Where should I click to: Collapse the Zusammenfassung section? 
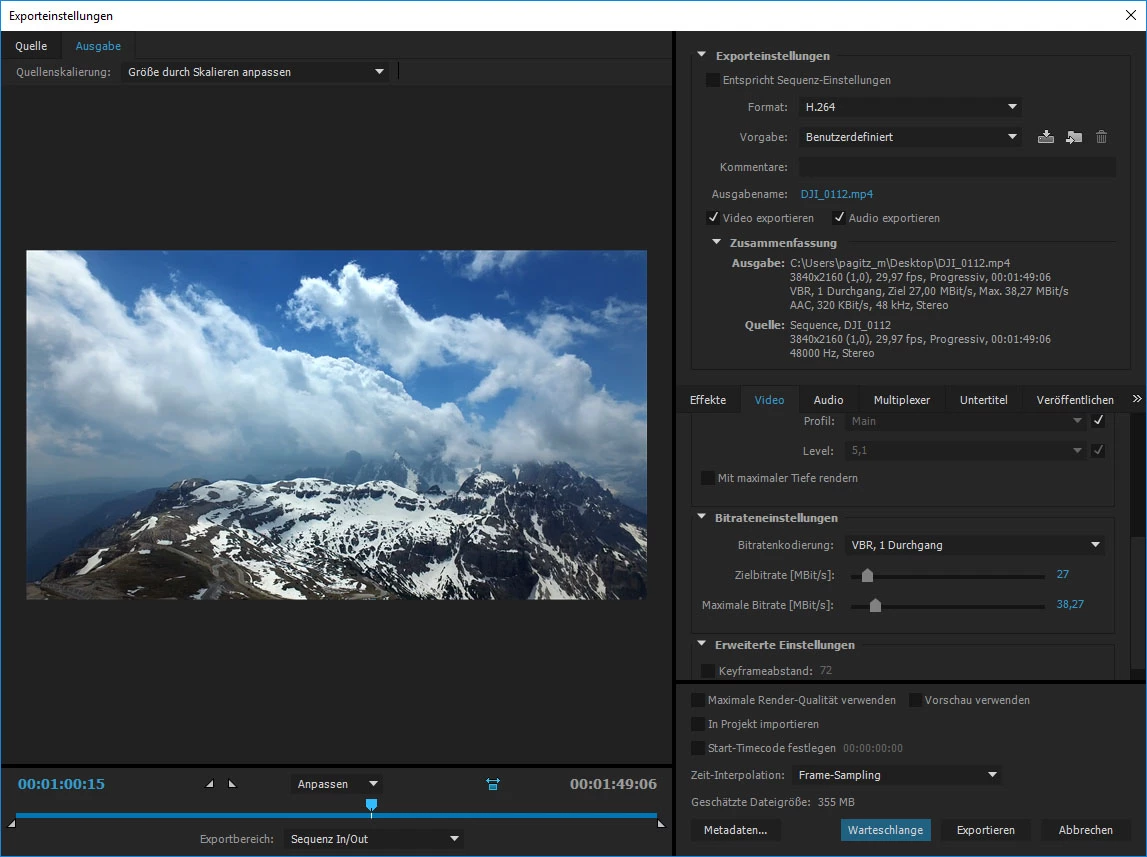point(717,242)
